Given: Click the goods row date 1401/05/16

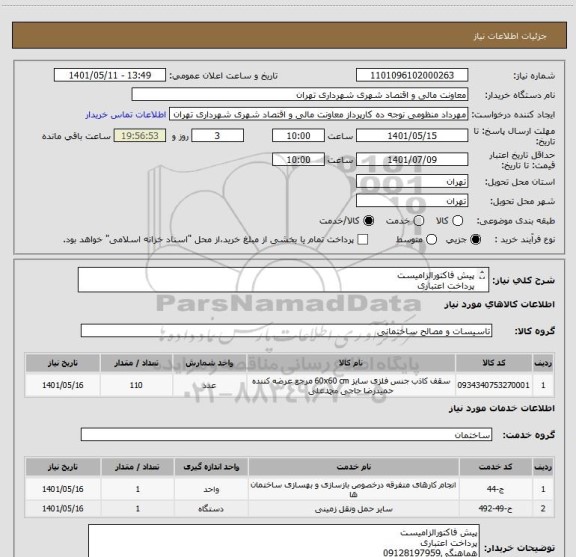Looking at the screenshot, I should (x=63, y=385).
